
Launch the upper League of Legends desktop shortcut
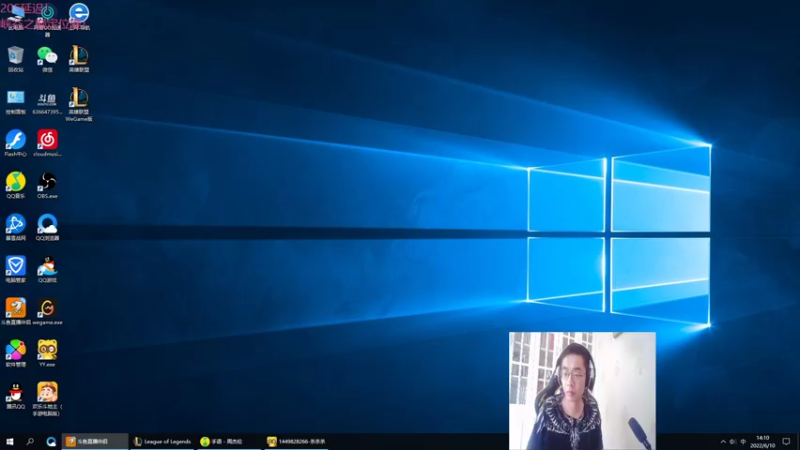pyautogui.click(x=79, y=59)
